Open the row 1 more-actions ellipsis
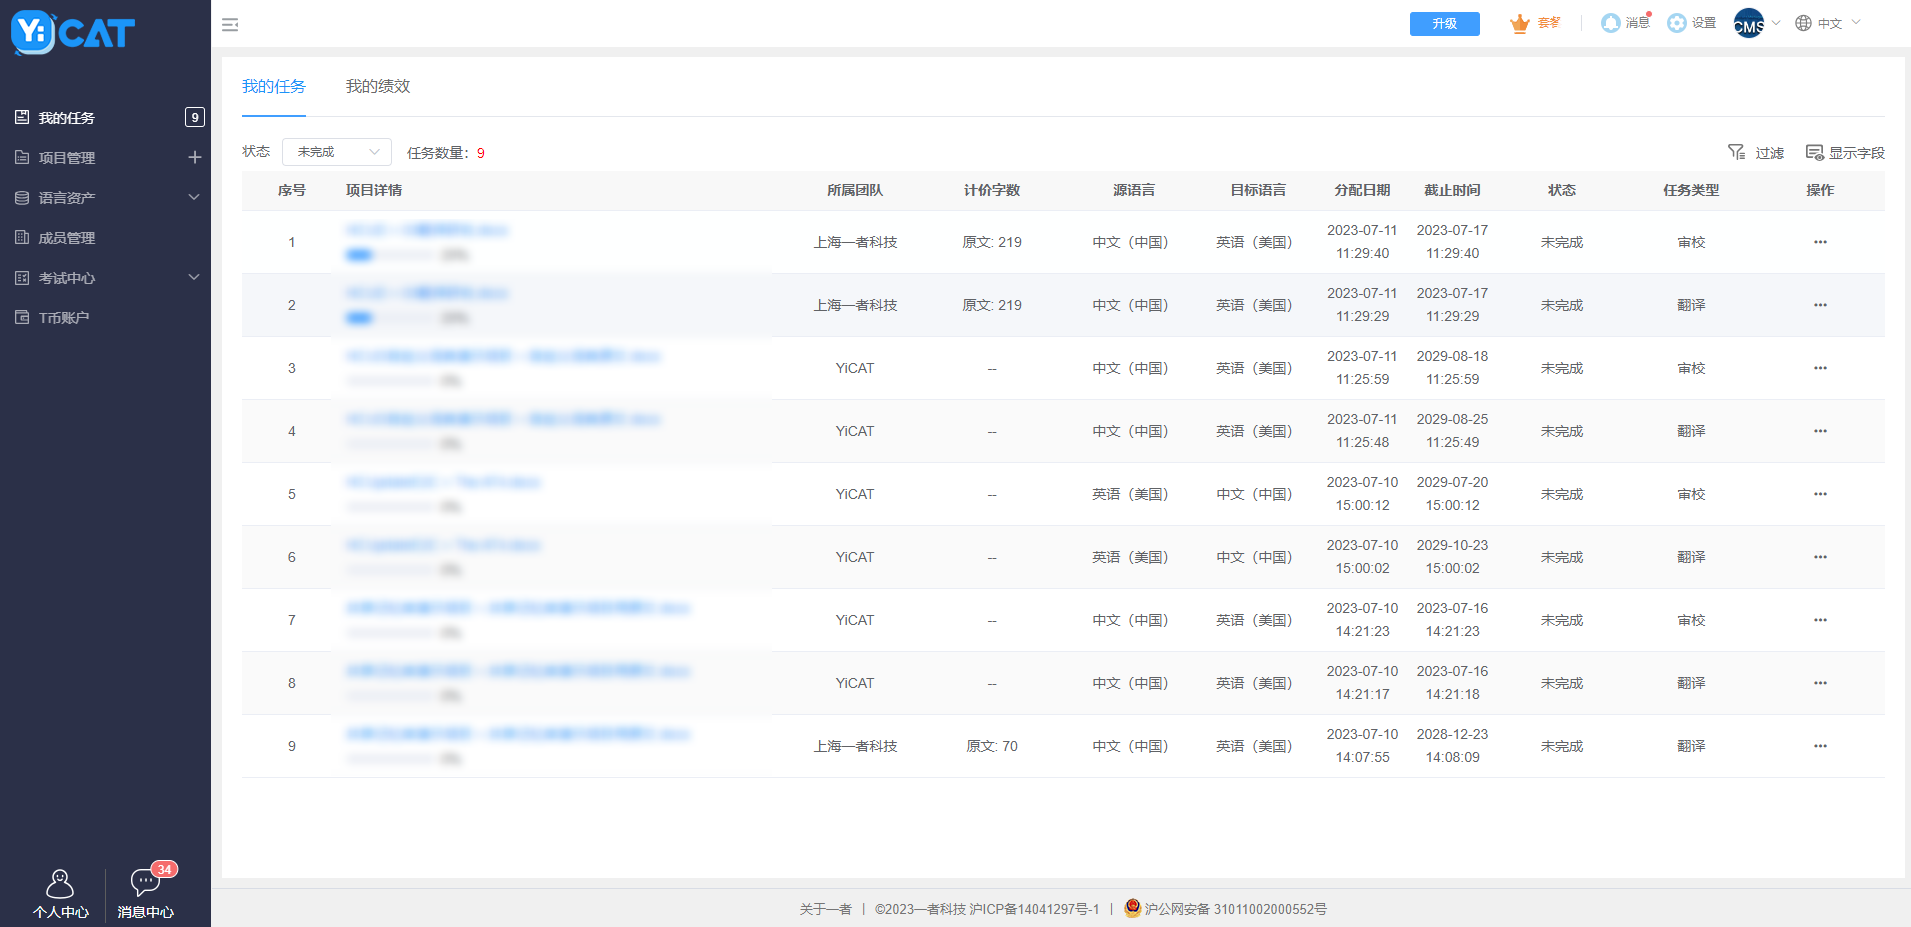 [x=1820, y=242]
